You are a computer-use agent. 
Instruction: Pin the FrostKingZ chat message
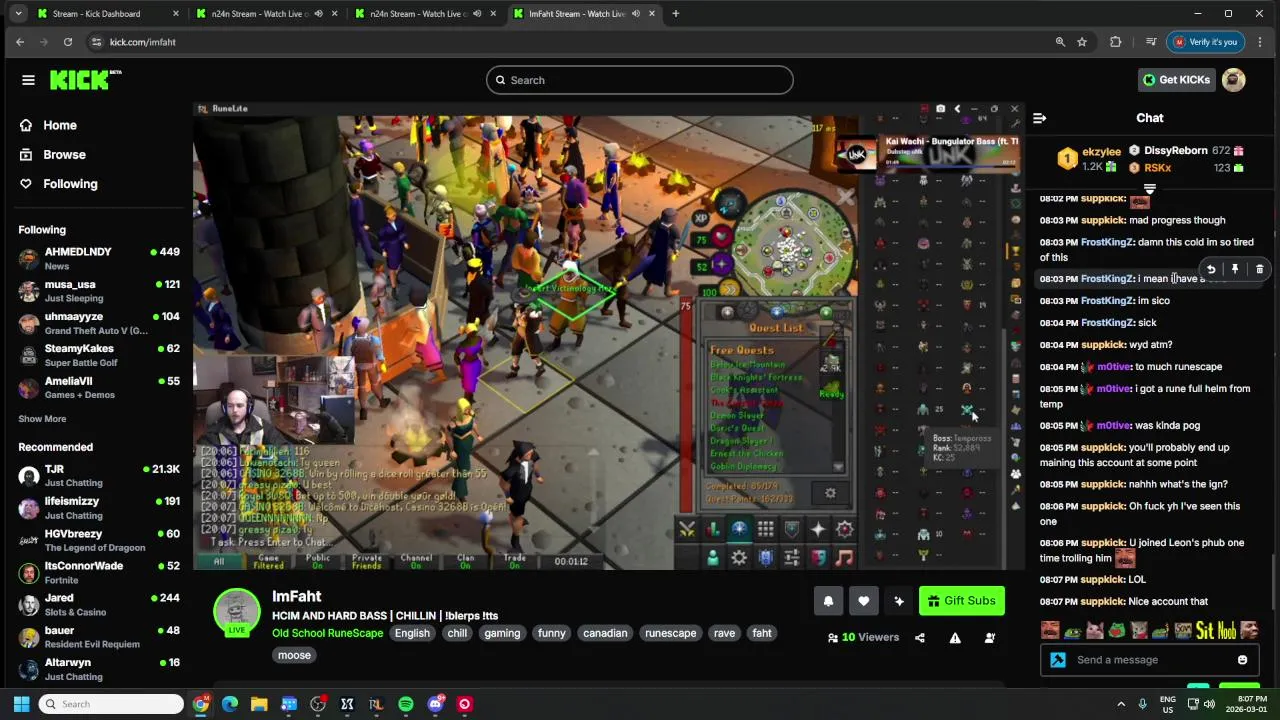pyautogui.click(x=1235, y=269)
